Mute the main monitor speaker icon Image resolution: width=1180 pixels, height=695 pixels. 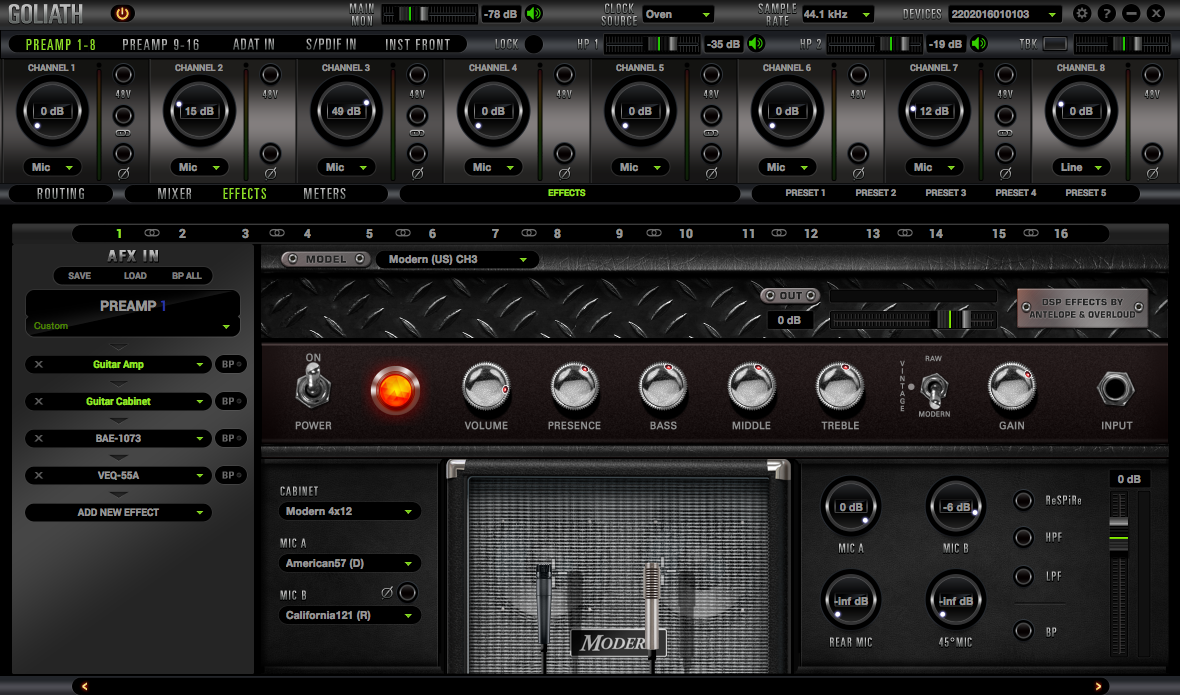[534, 14]
